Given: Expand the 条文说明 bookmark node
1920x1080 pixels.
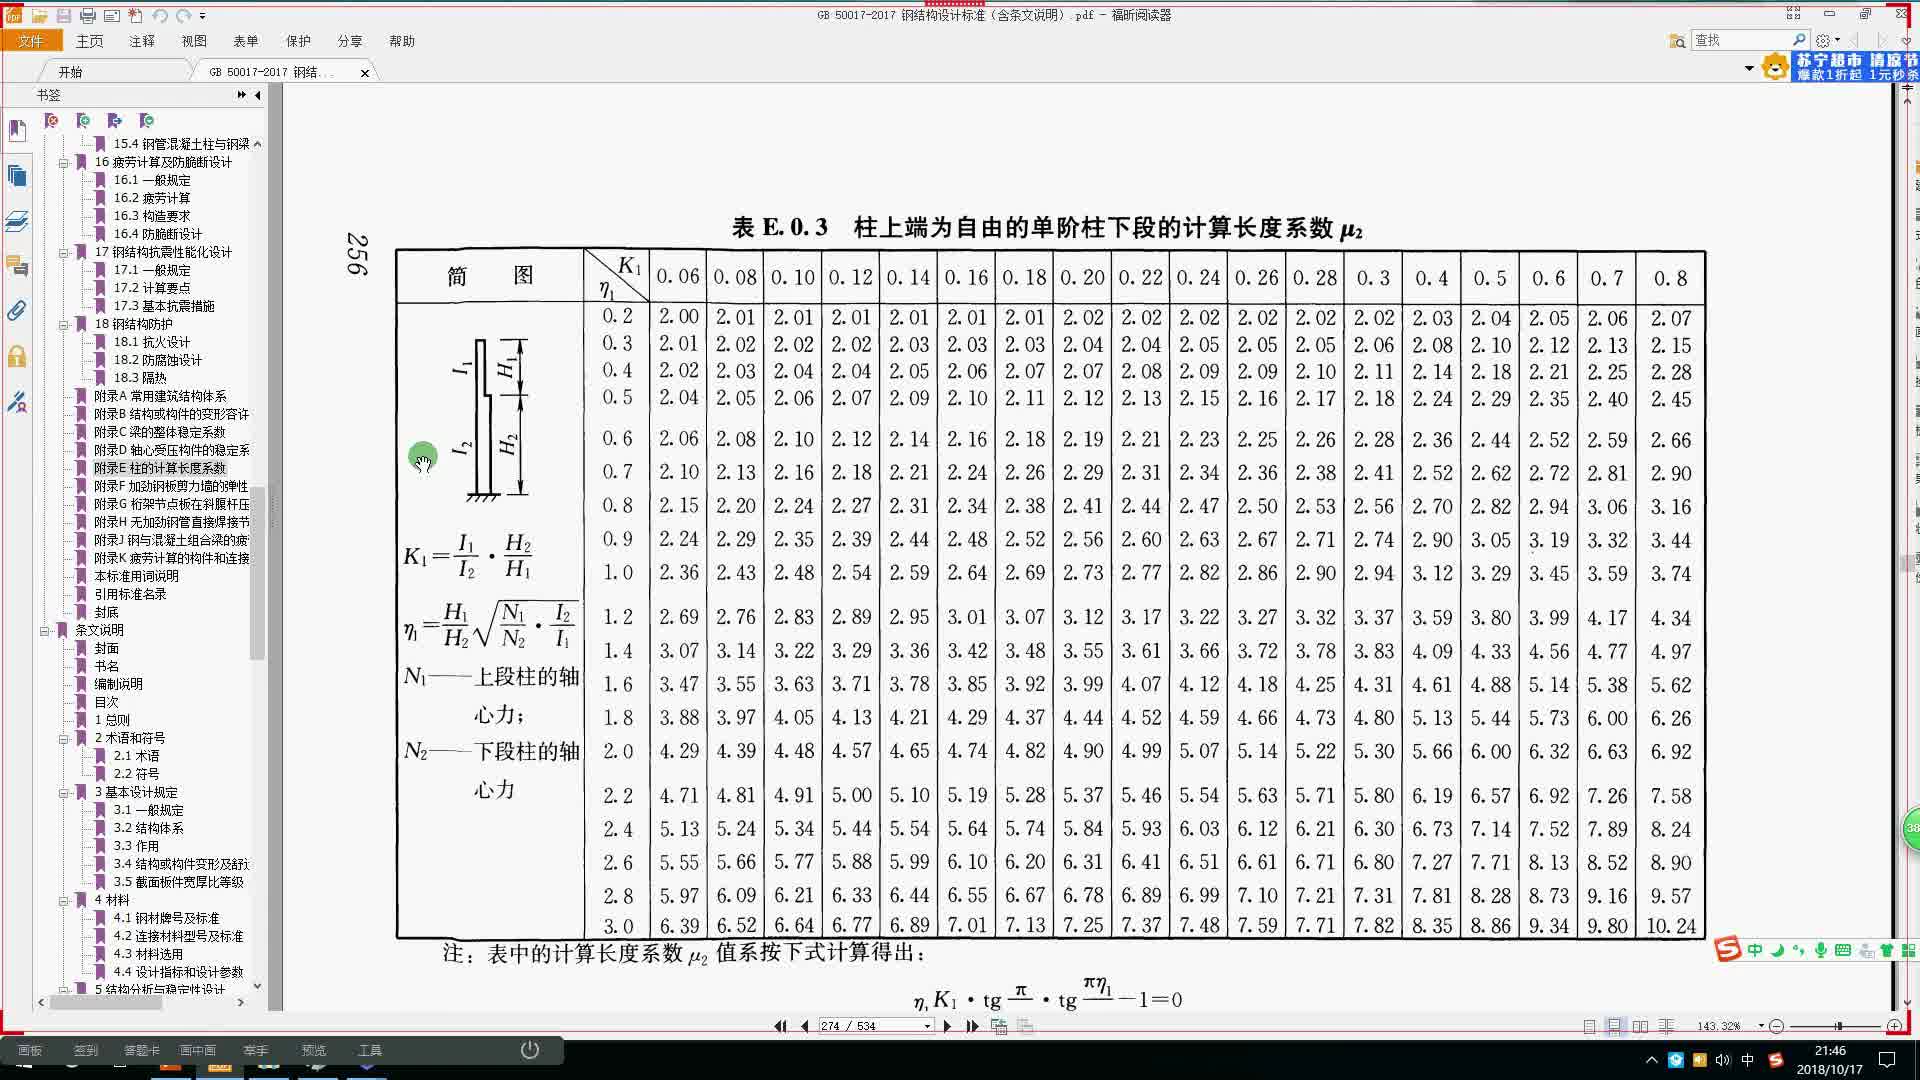Looking at the screenshot, I should pyautogui.click(x=42, y=629).
